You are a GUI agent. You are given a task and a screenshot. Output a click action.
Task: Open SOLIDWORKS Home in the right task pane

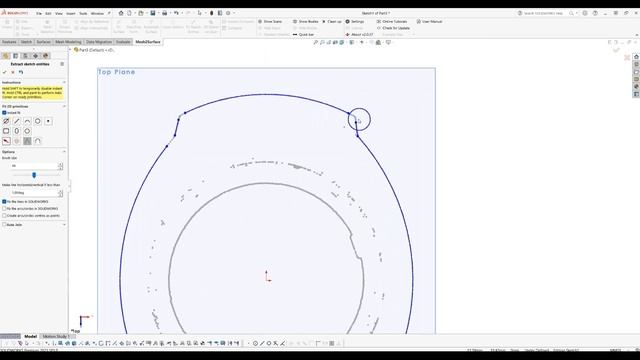[x=636, y=57]
